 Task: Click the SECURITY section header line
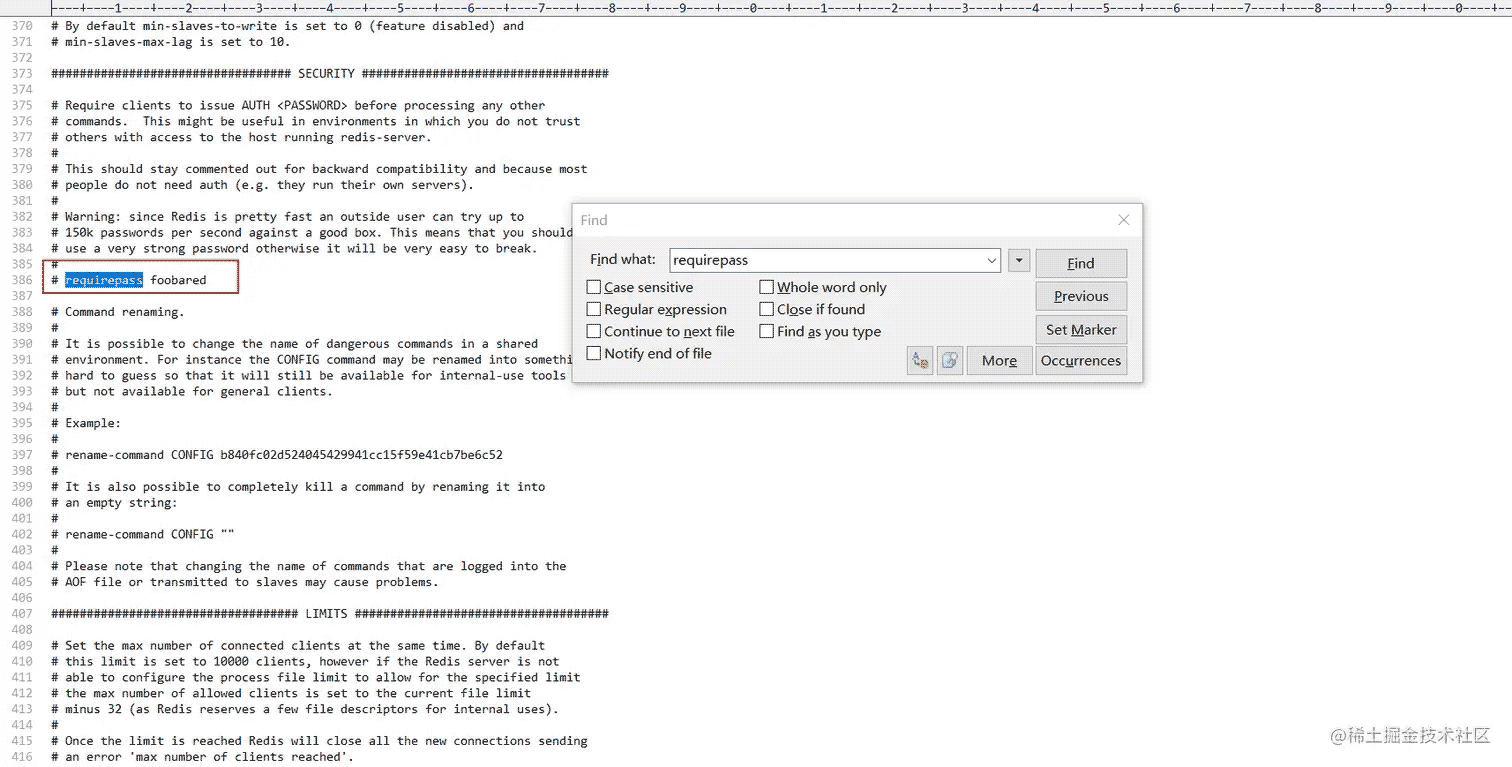330,74
